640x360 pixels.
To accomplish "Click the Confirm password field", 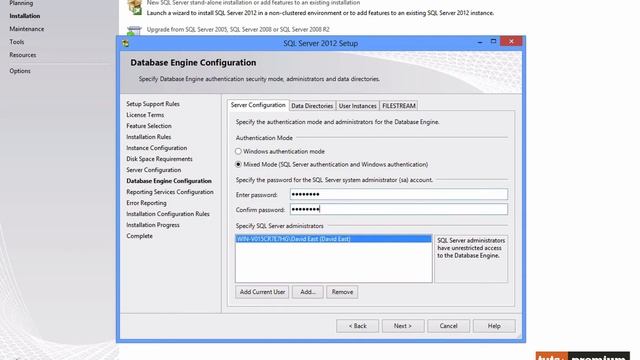I will 399,209.
